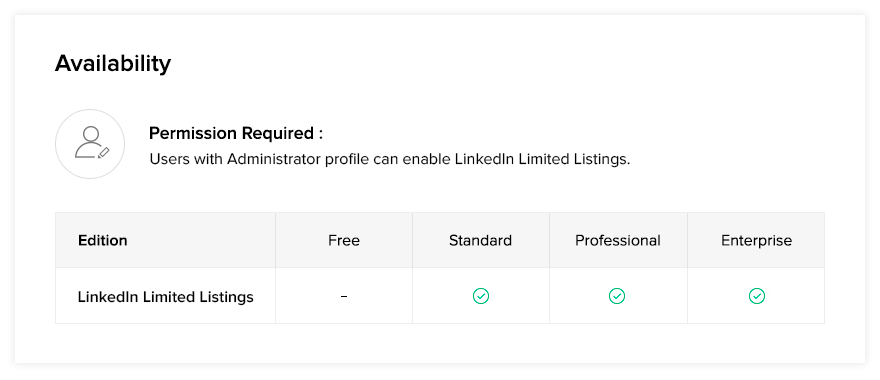Image resolution: width=880 pixels, height=380 pixels.
Task: Click the Permission Required label
Action: pos(236,134)
